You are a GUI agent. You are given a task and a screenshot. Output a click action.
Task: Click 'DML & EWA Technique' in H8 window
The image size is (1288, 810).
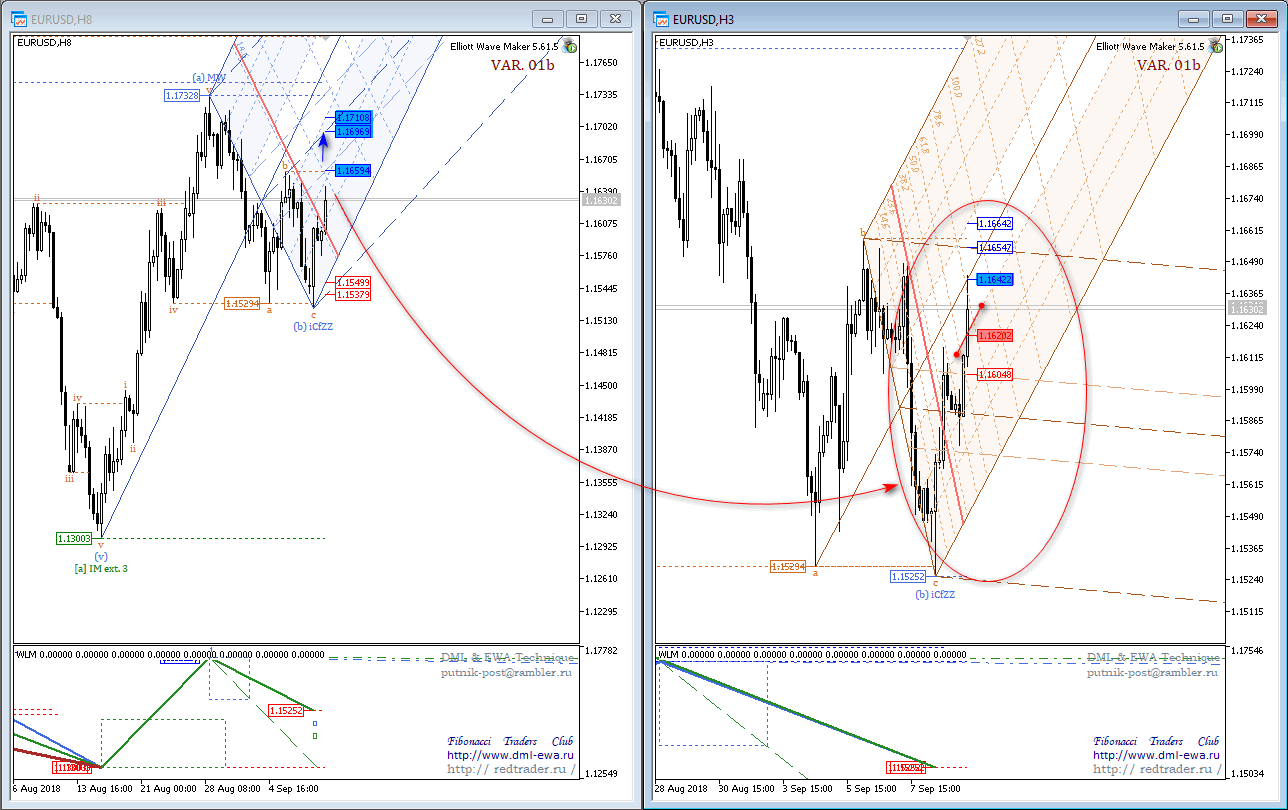(507, 658)
